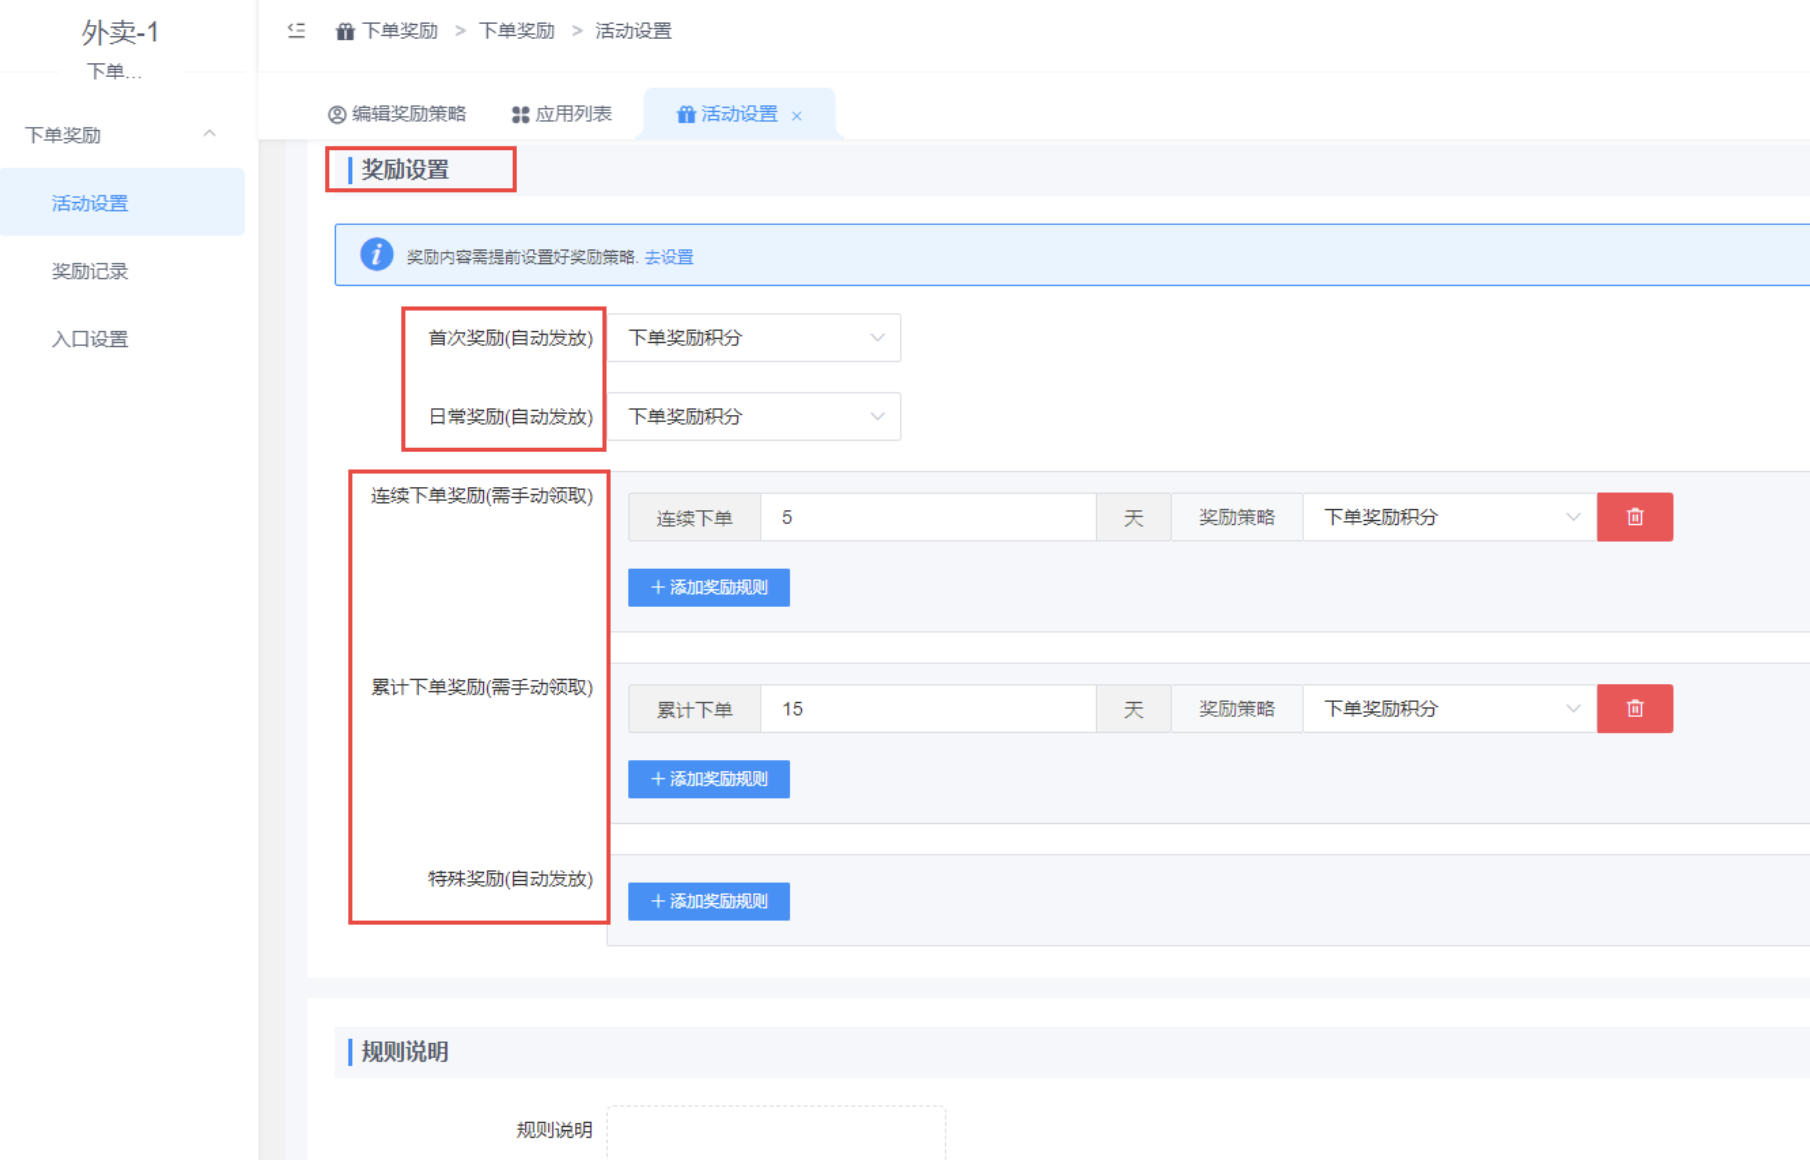Open the 日常奖励 strategy dropdown
Screen dimensions: 1810x1160
(754, 416)
